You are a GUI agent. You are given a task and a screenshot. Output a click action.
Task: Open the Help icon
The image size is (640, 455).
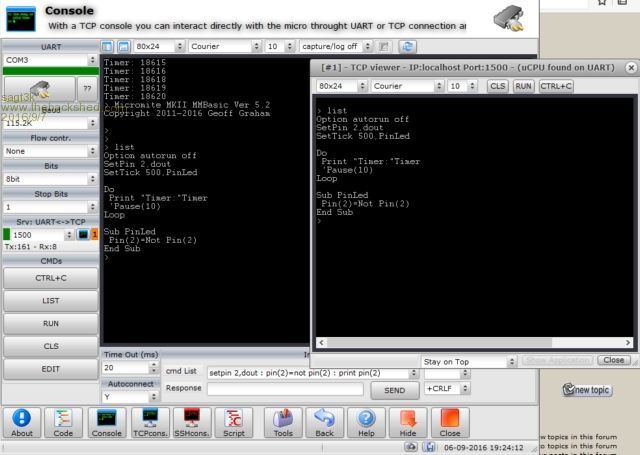click(366, 424)
